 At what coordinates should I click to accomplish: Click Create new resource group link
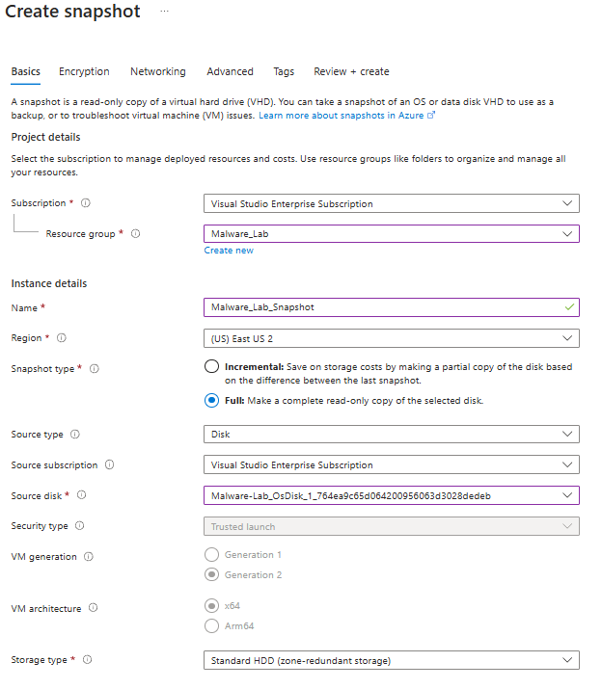coord(228,250)
